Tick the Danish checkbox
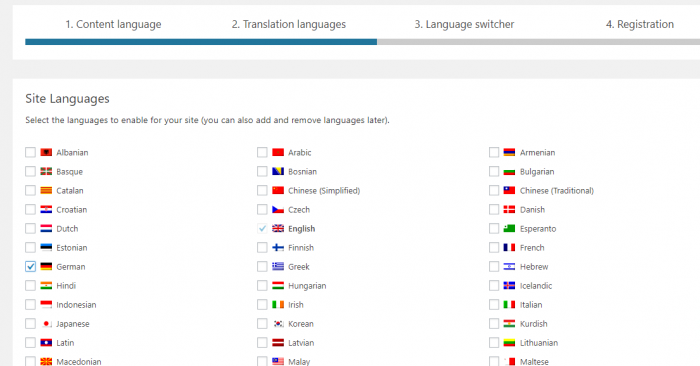 tap(494, 209)
